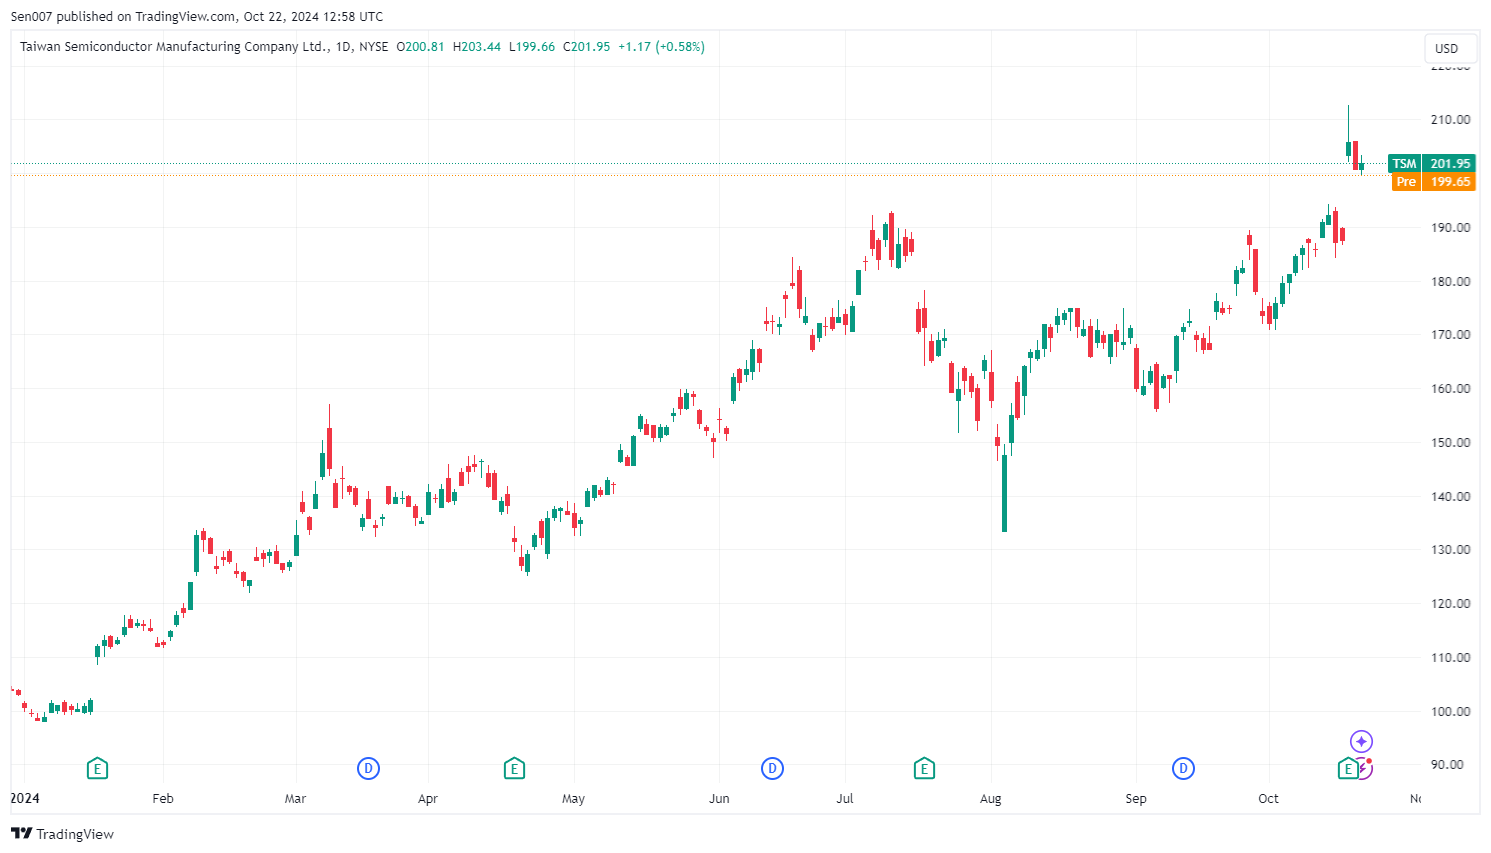The height and width of the screenshot is (853, 1491).
Task: Click the 90.00 price axis label
Action: pyautogui.click(x=1447, y=764)
